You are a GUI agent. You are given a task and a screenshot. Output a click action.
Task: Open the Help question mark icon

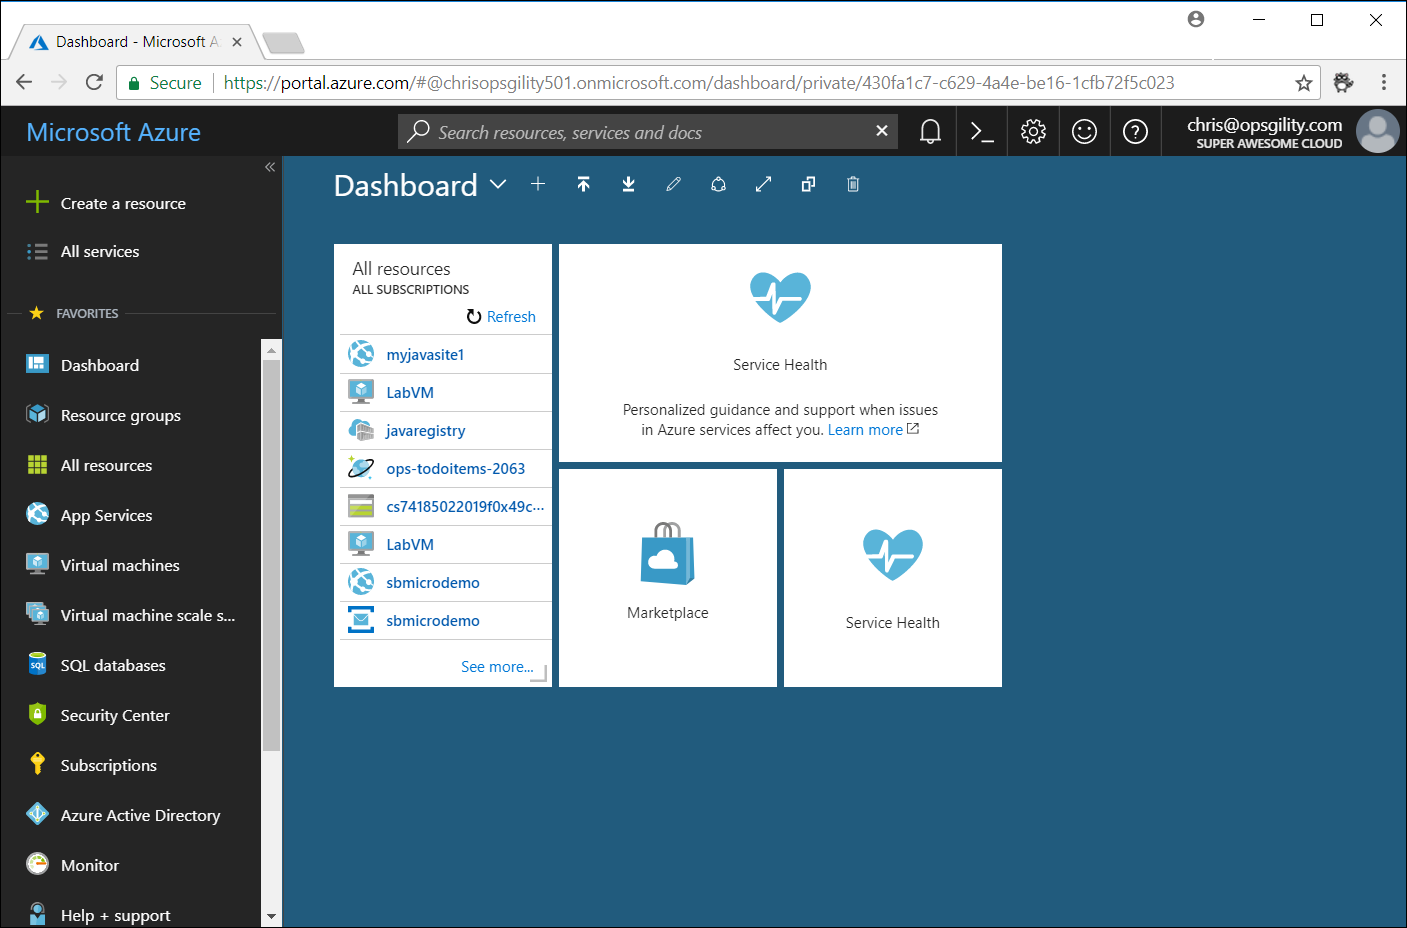click(x=1135, y=131)
